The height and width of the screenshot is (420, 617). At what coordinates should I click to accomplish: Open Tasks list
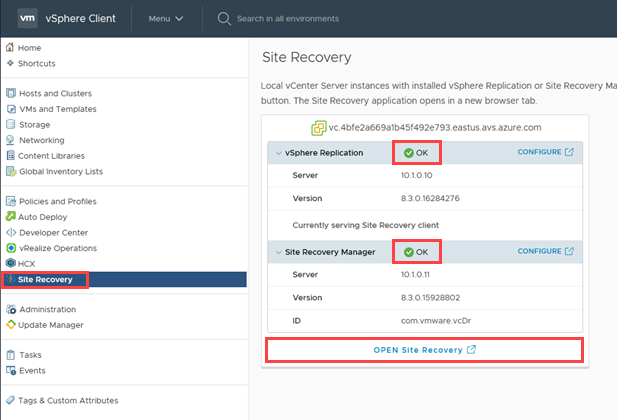click(x=30, y=355)
